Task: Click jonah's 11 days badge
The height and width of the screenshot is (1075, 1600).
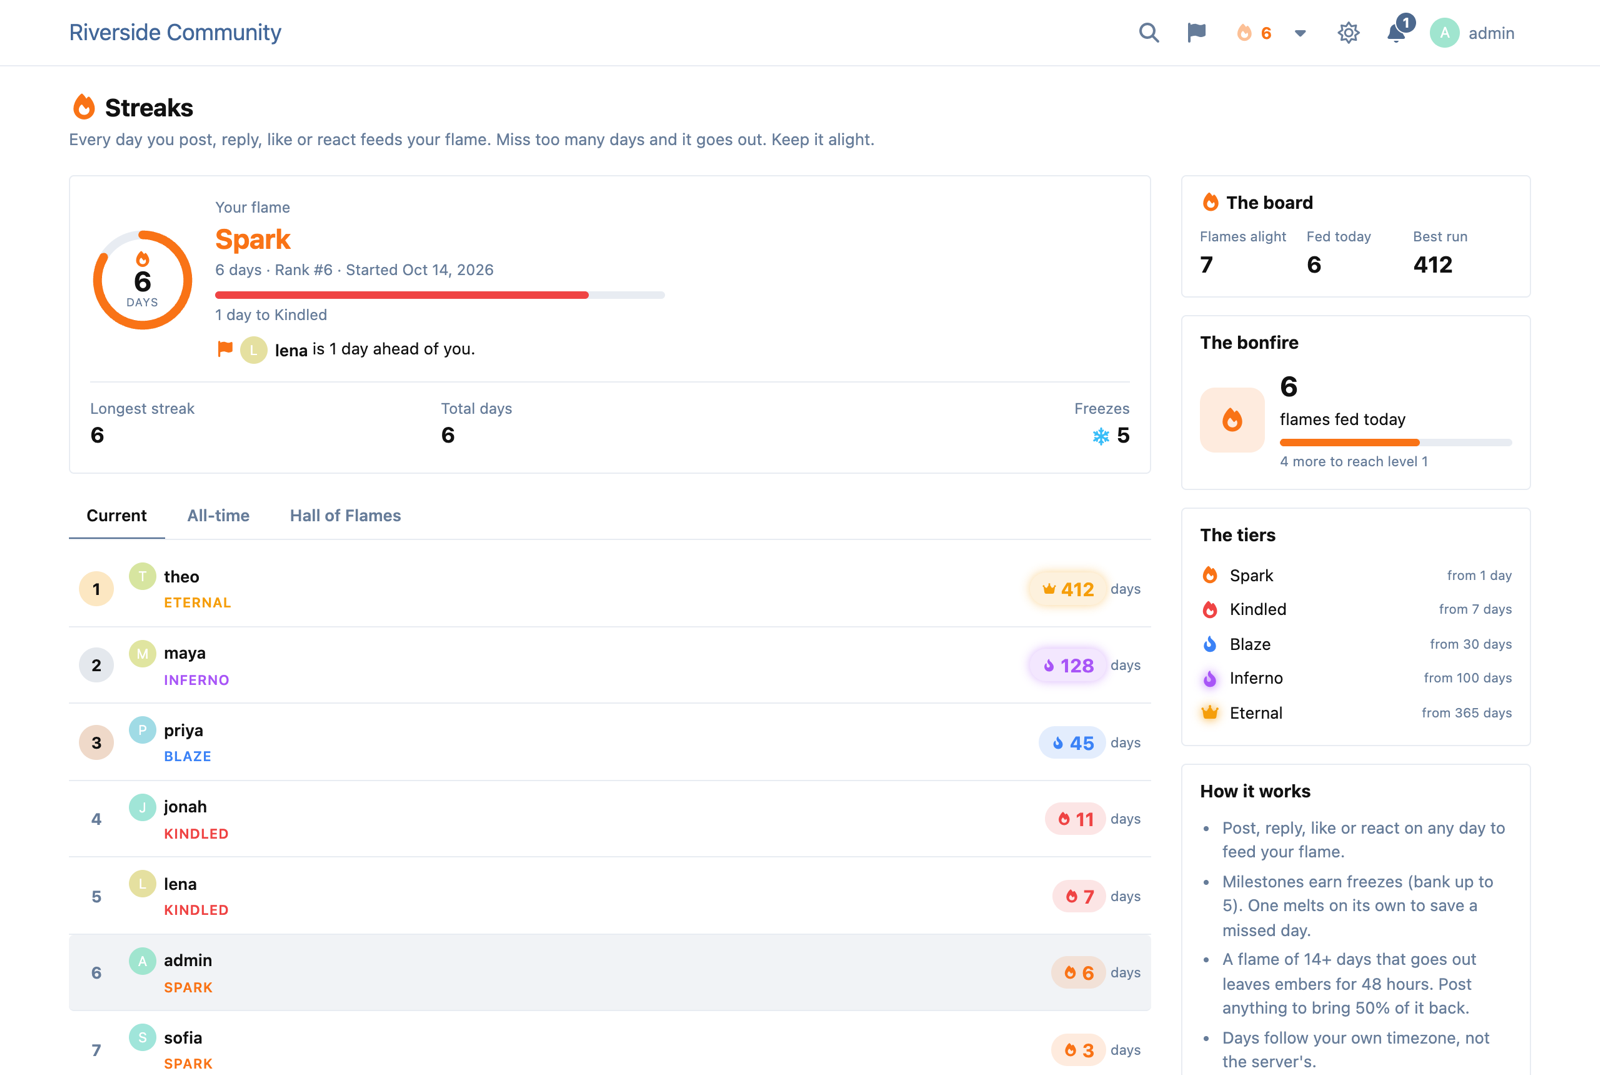Action: pyautogui.click(x=1075, y=819)
